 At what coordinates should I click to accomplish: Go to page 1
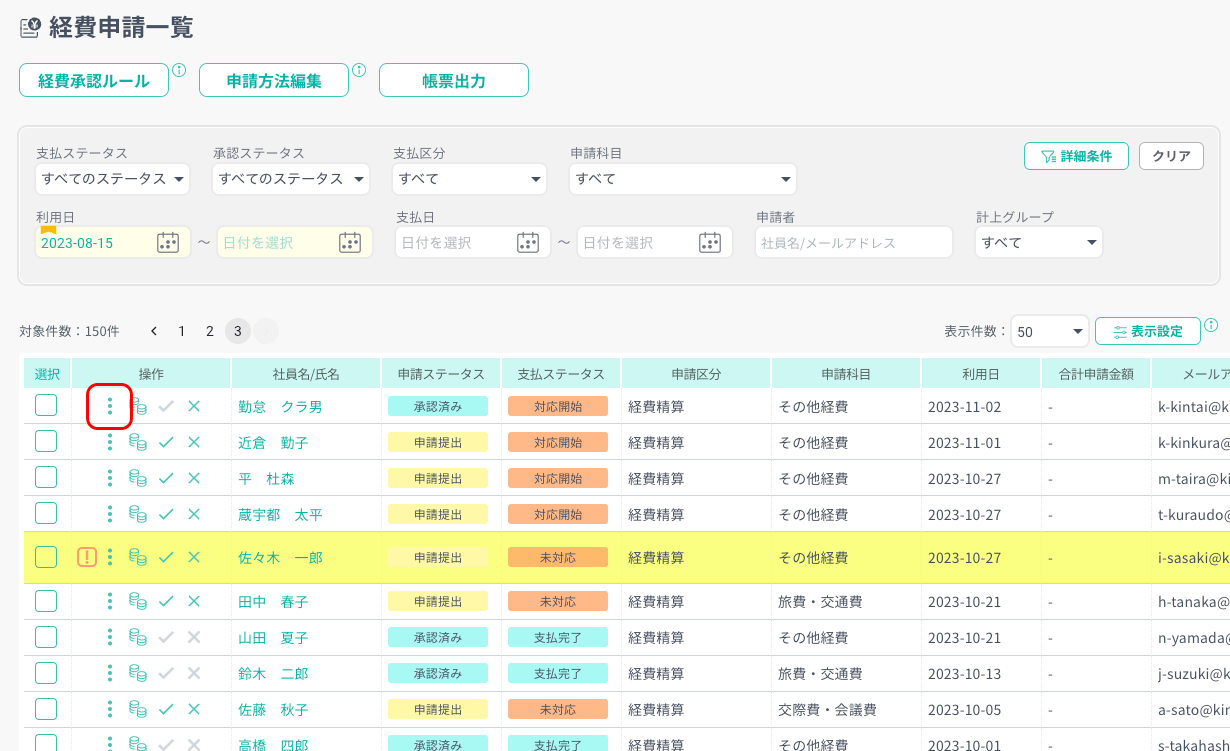point(182,331)
